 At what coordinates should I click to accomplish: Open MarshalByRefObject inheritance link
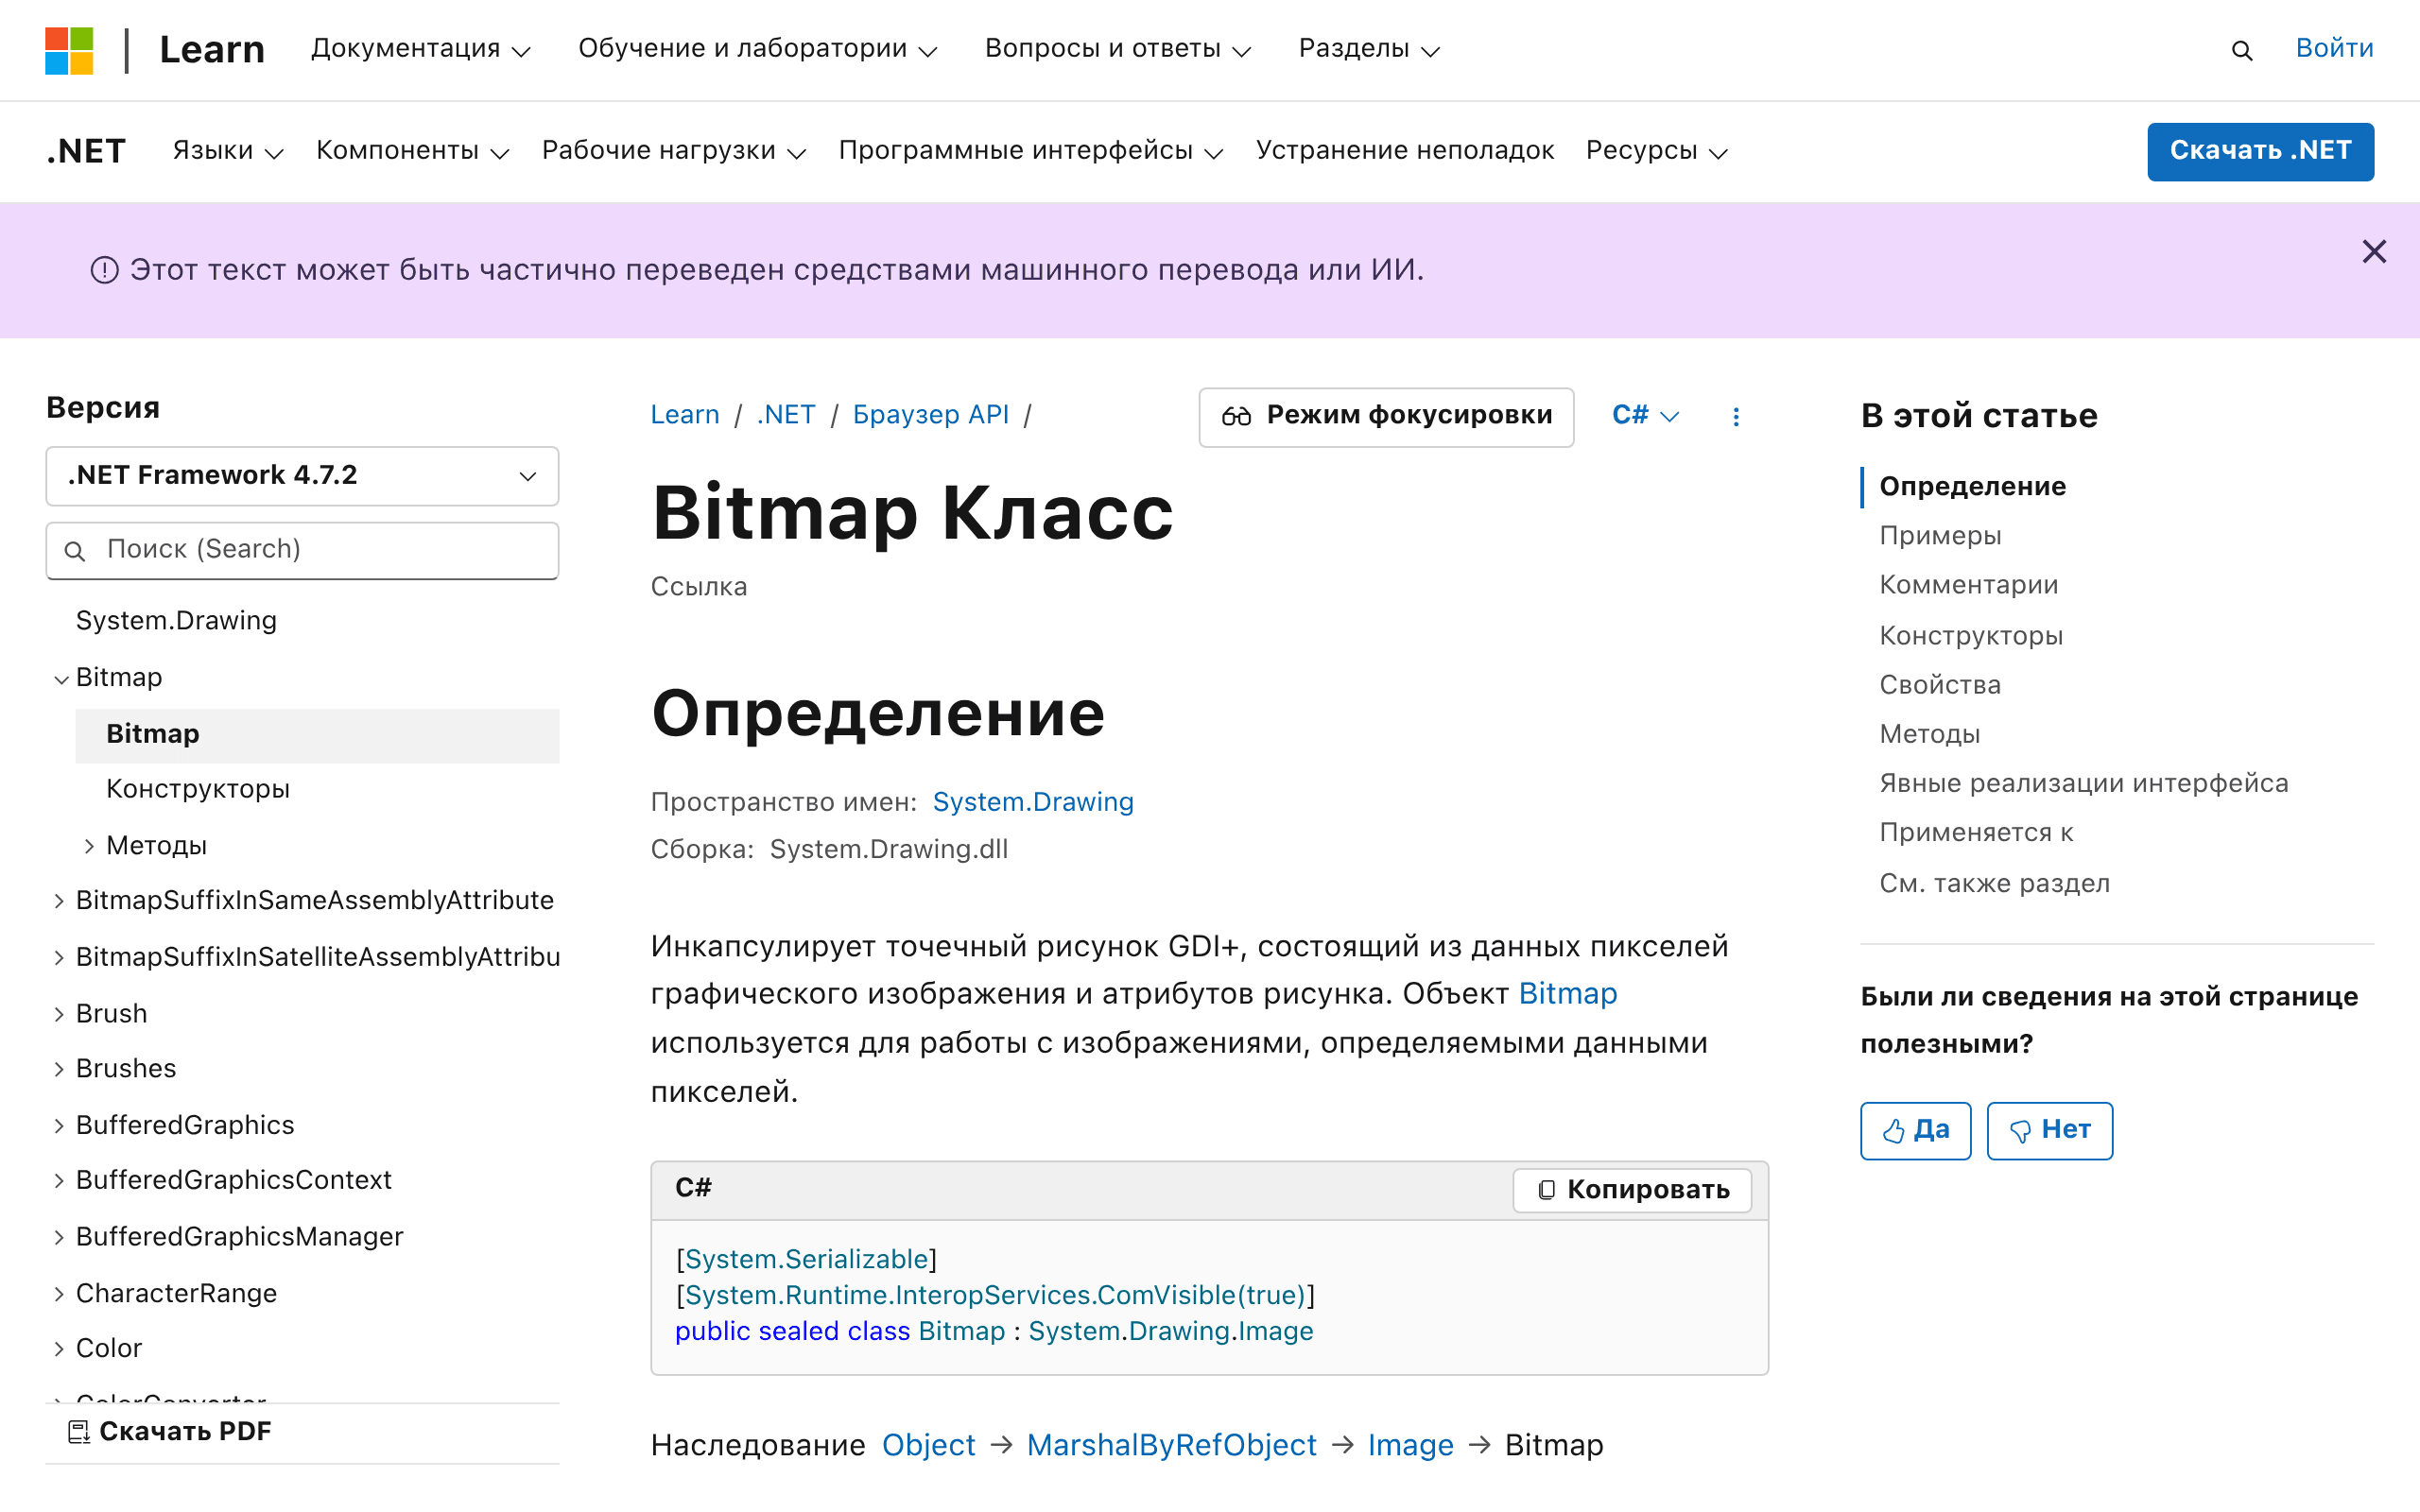click(x=1171, y=1446)
